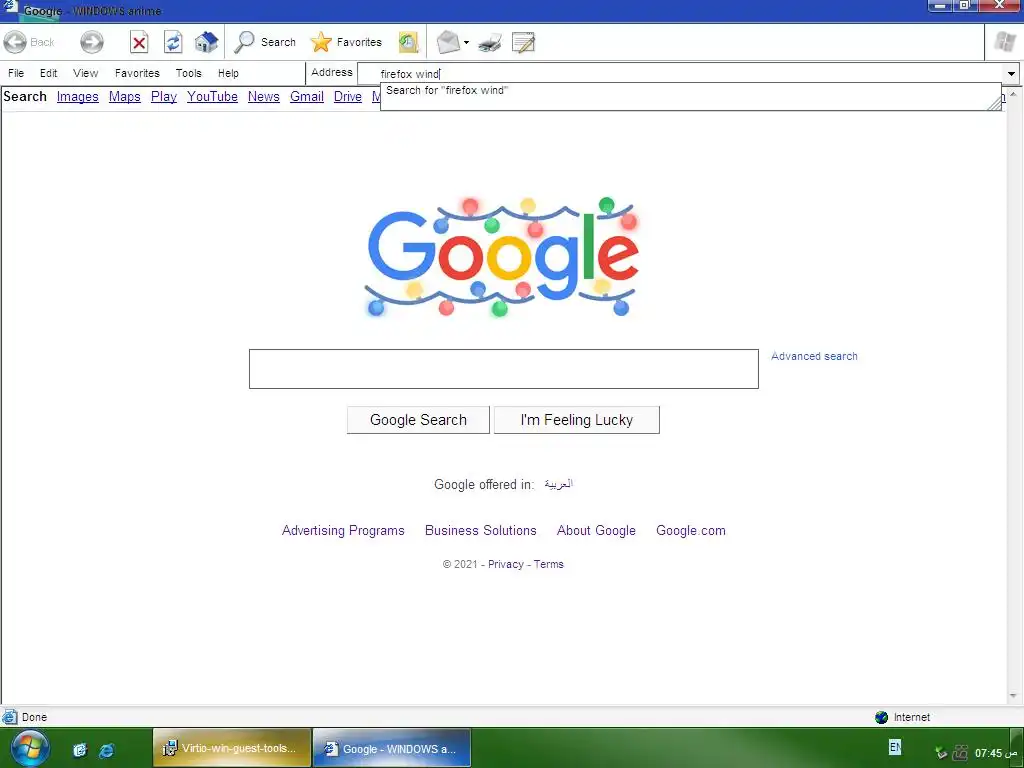This screenshot has width=1024, height=768.
Task: Open the Gmail link
Action: tap(307, 97)
